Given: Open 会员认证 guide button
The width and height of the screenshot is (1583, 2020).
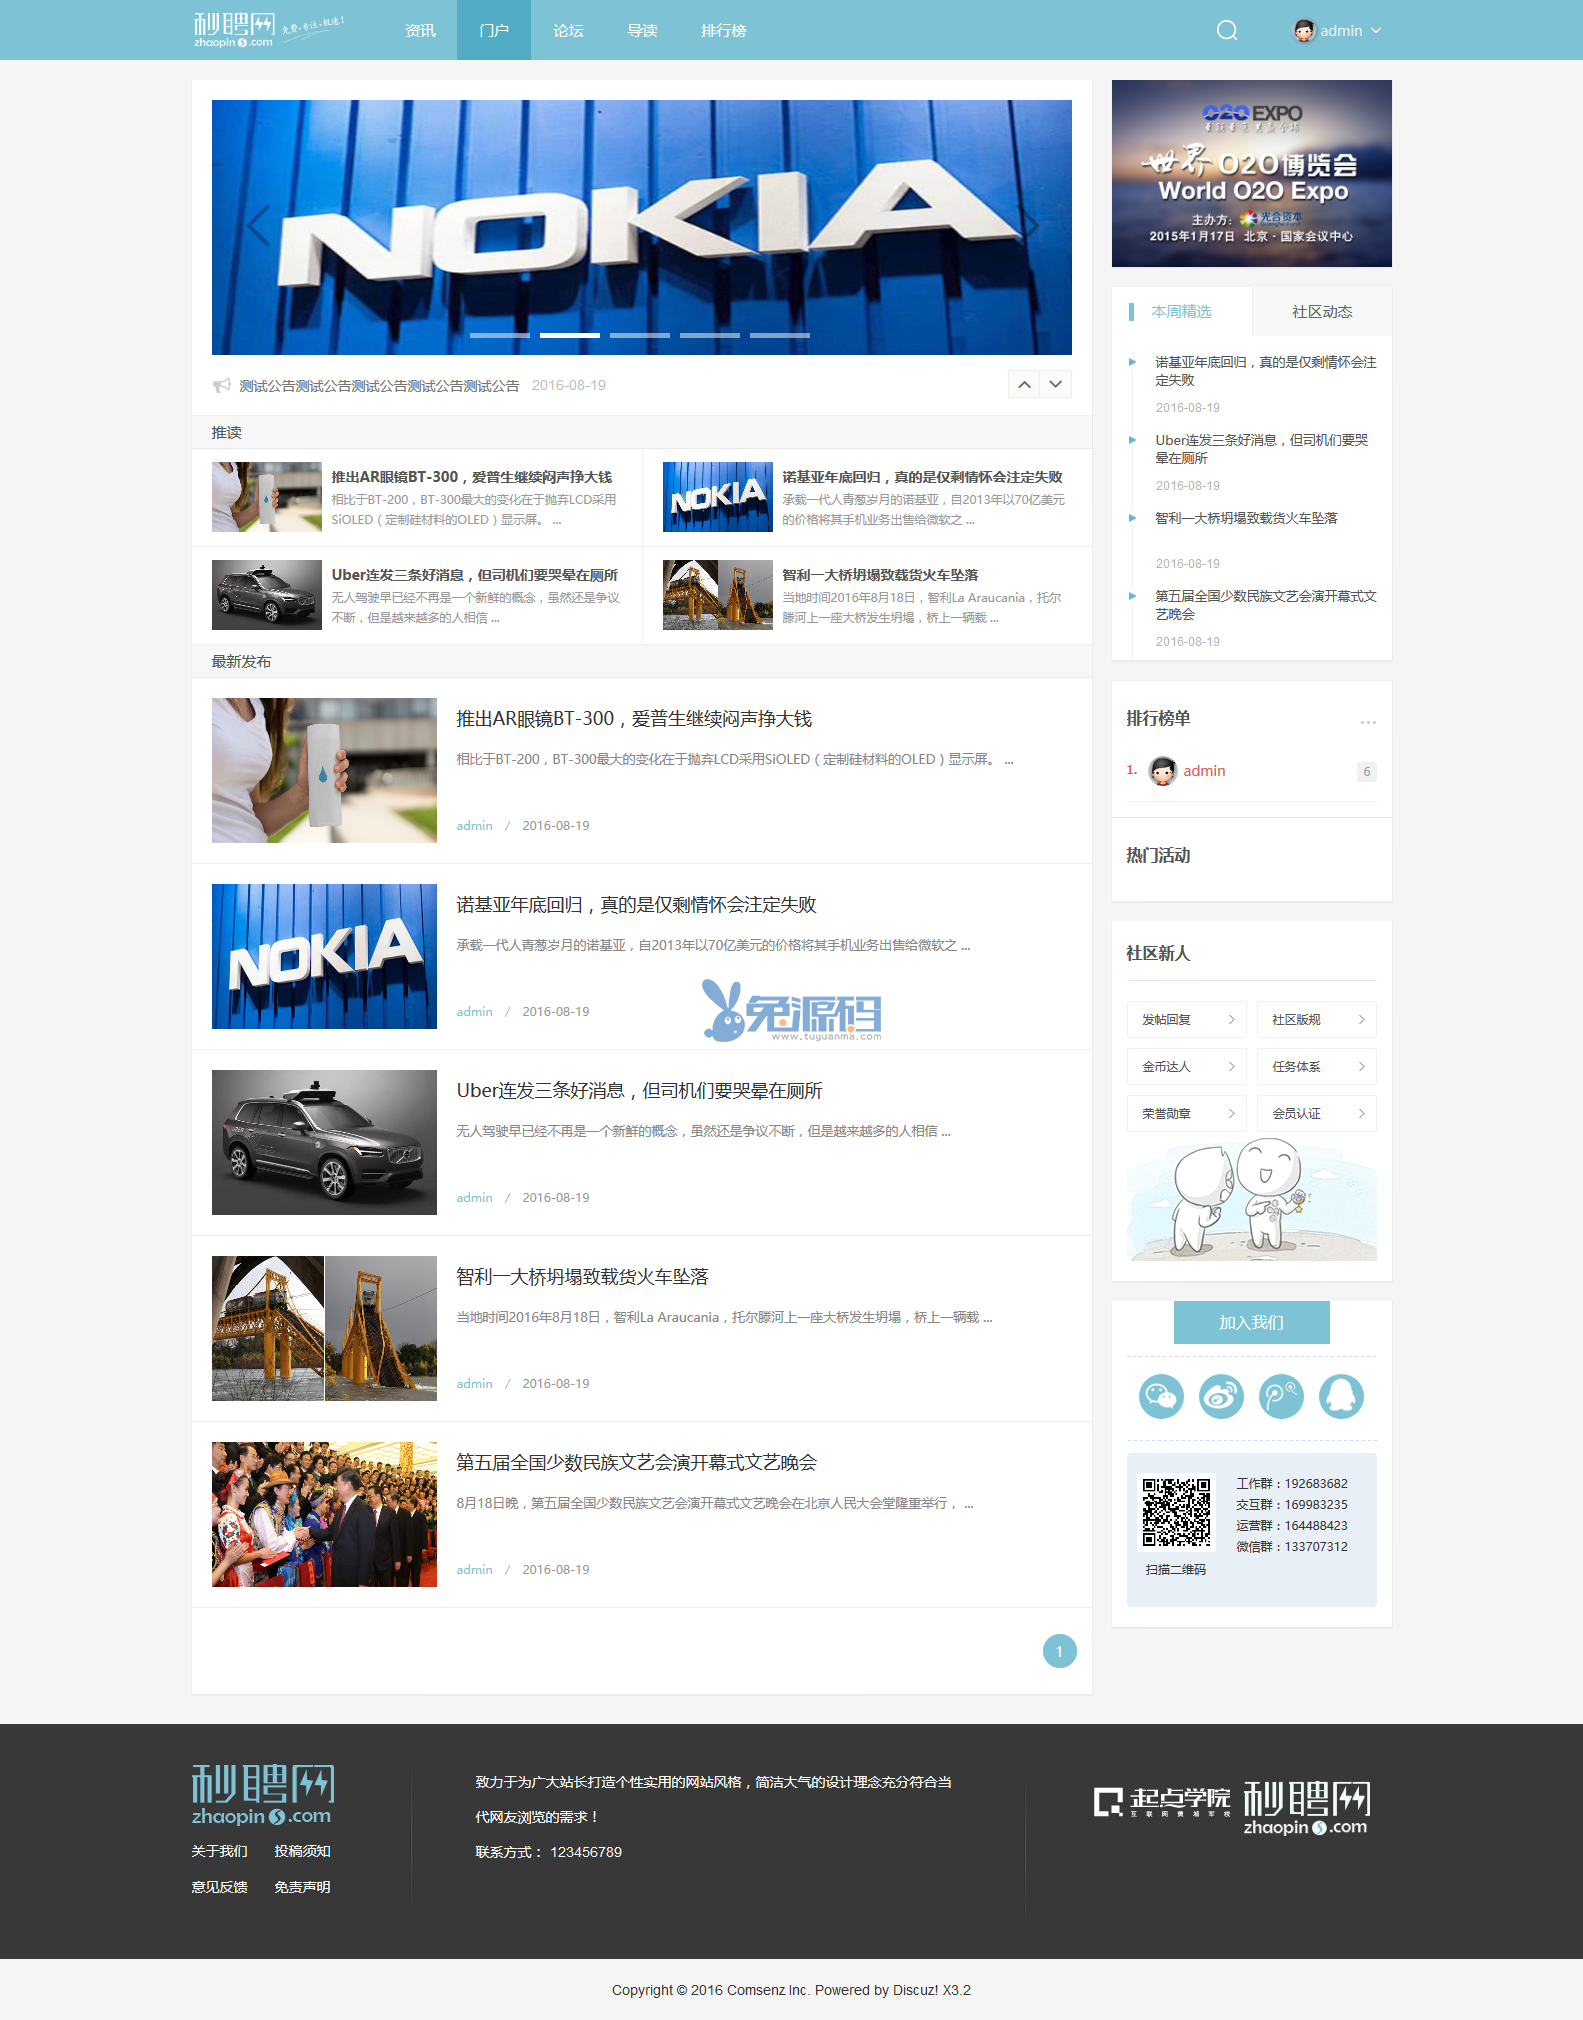Looking at the screenshot, I should pyautogui.click(x=1317, y=1114).
